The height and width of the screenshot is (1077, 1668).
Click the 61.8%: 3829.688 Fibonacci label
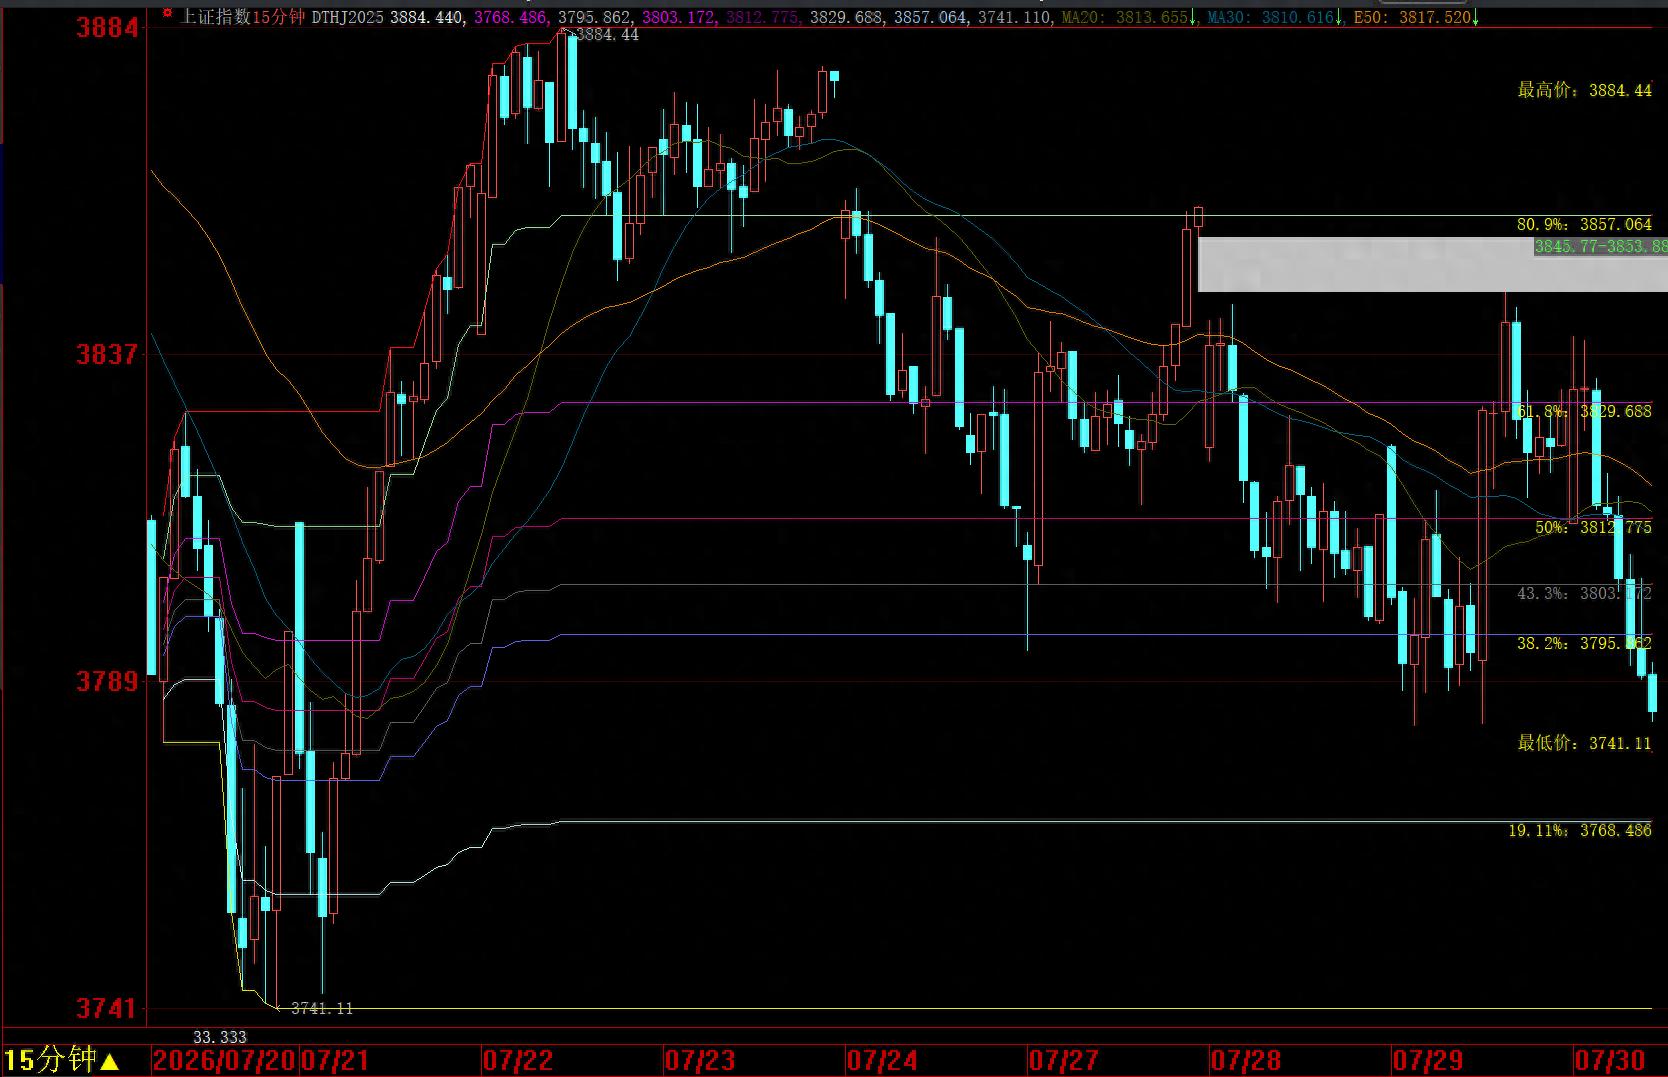1584,412
